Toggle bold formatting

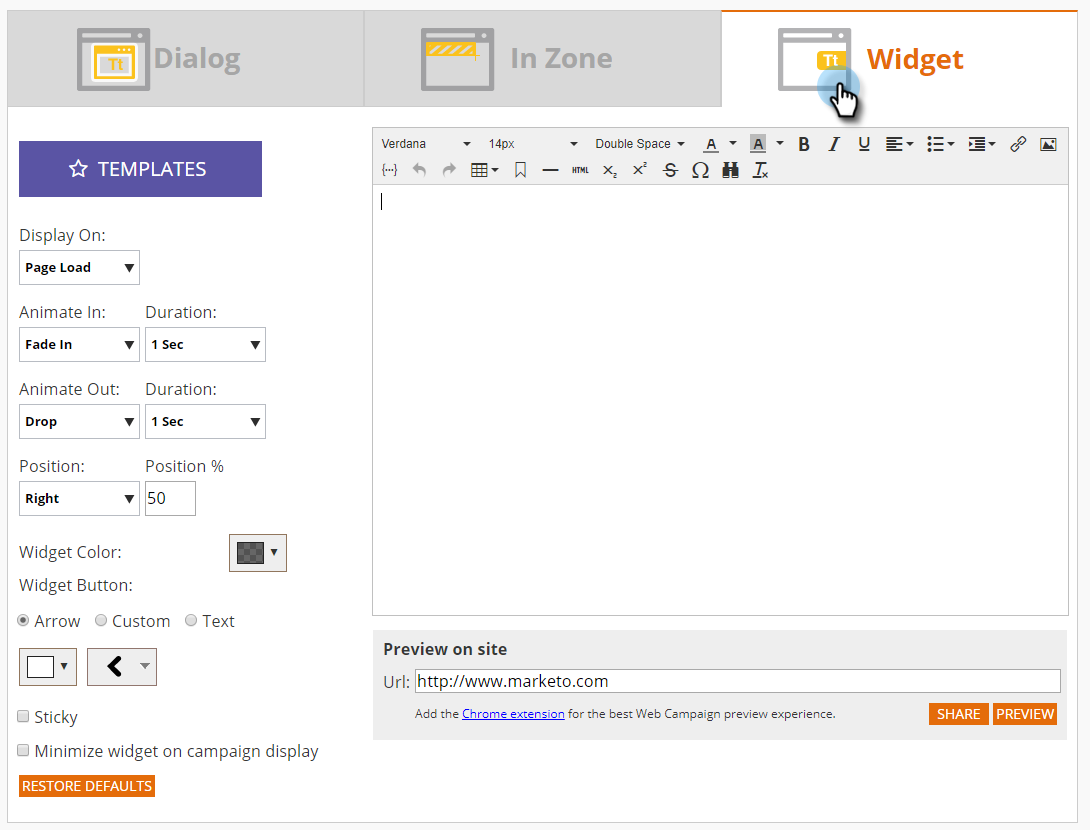(804, 144)
